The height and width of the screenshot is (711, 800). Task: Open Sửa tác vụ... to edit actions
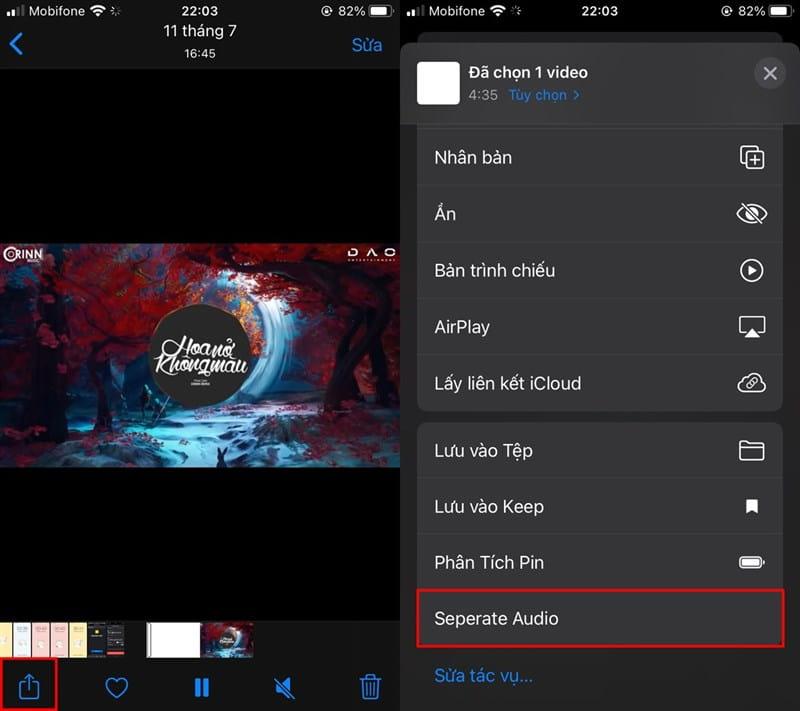tap(483, 675)
